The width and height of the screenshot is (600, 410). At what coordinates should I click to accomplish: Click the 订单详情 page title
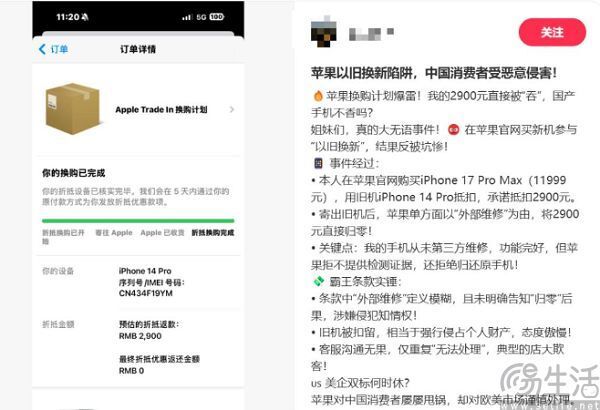[x=138, y=49]
